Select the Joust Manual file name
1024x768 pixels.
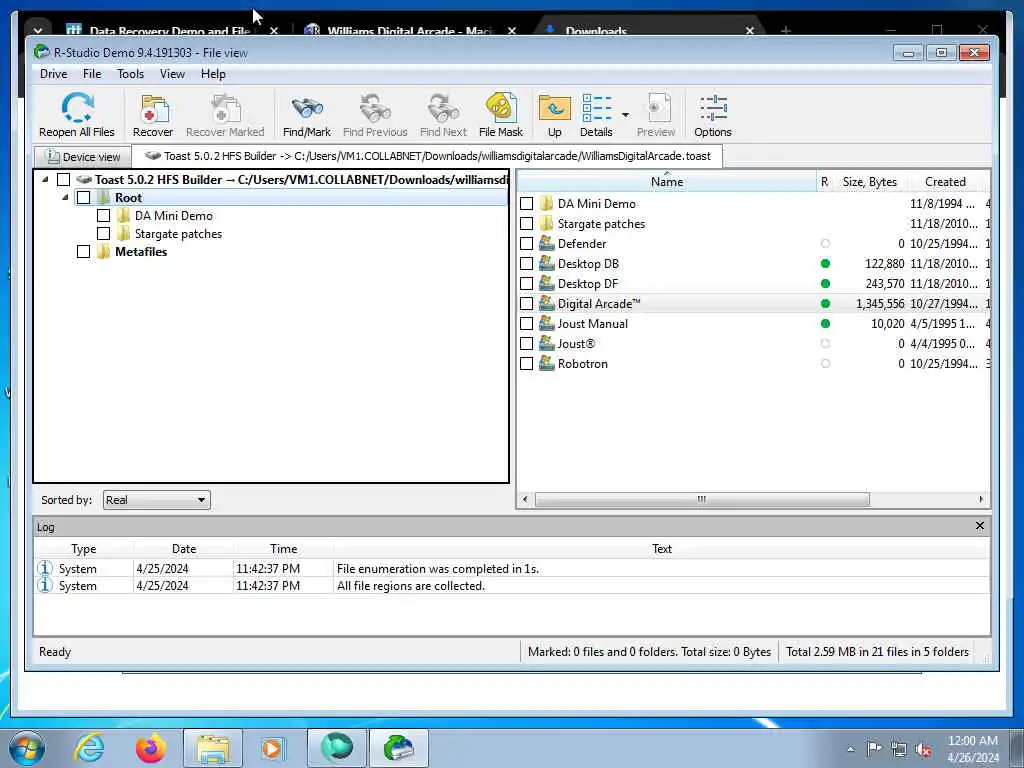(x=592, y=324)
